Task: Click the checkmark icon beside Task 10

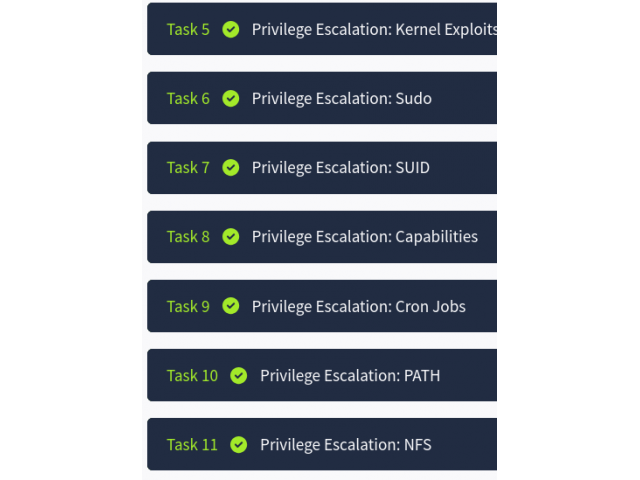Action: (239, 376)
